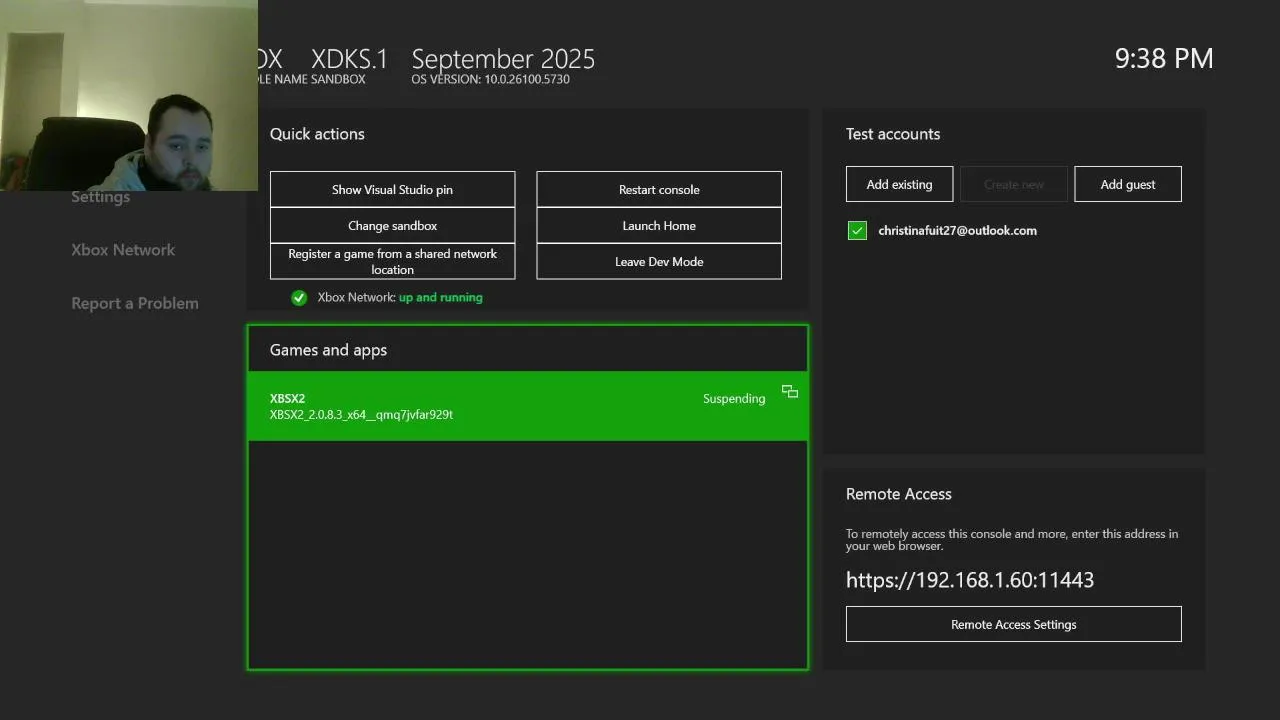The height and width of the screenshot is (720, 1280).
Task: Open the XBSX2 app view icon
Action: pos(790,391)
